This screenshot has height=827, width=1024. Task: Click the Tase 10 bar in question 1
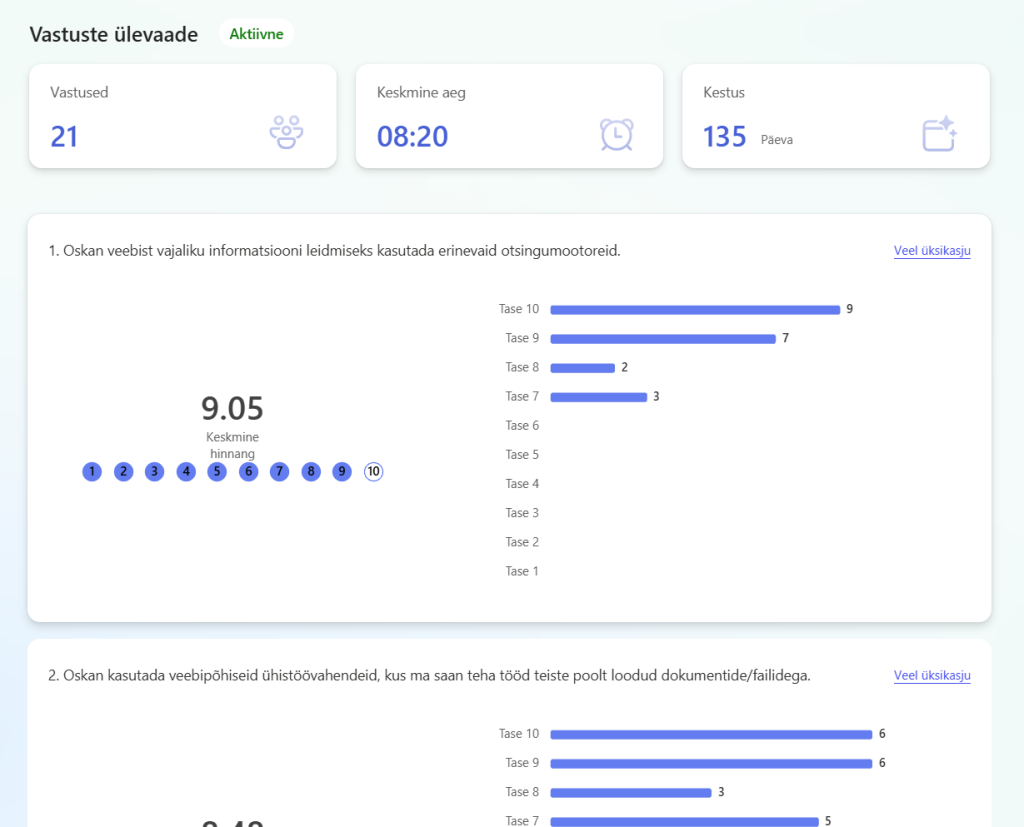(x=694, y=310)
